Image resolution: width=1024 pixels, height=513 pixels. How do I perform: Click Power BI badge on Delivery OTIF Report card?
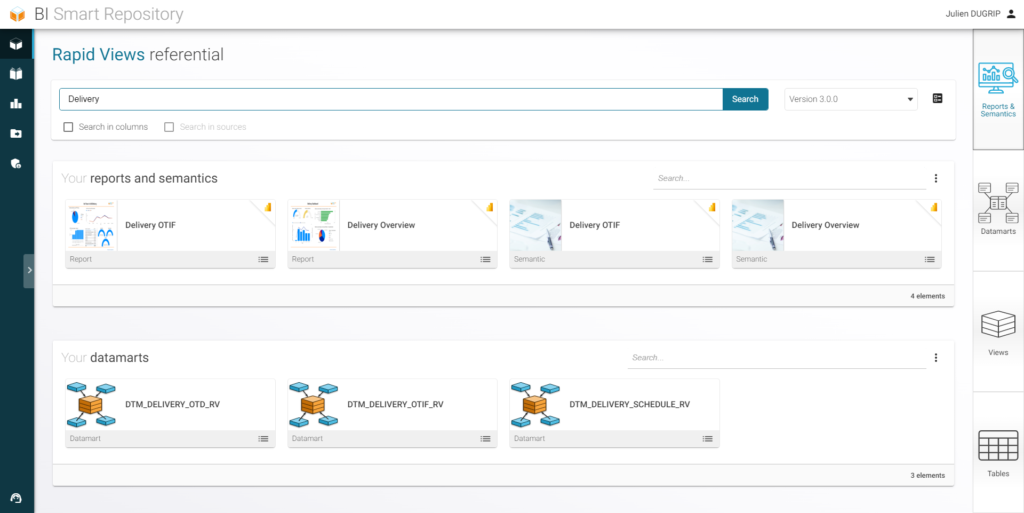[x=268, y=207]
